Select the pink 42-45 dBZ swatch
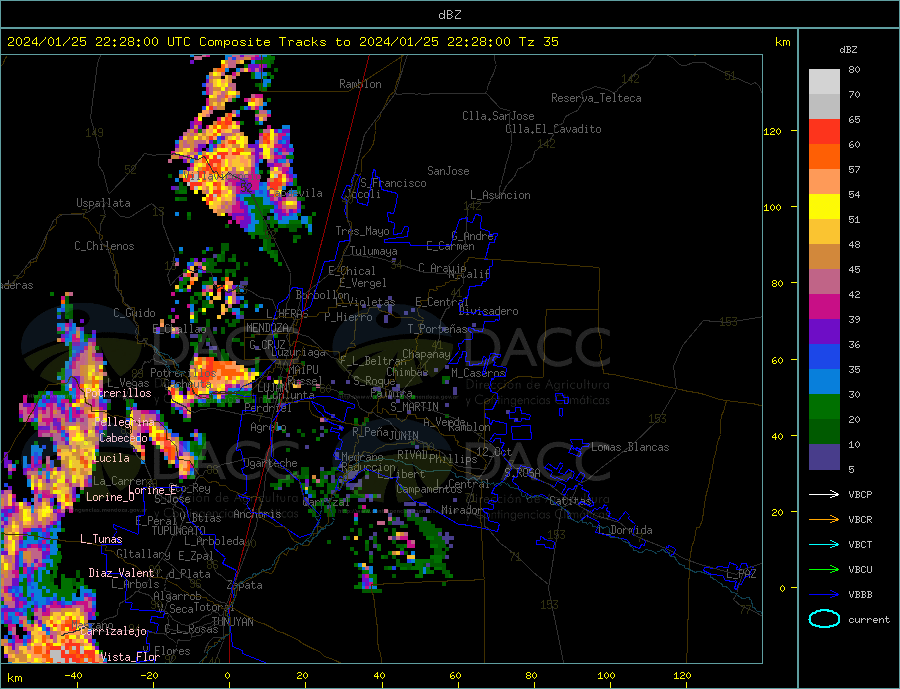The image size is (900, 689). pyautogui.click(x=824, y=282)
